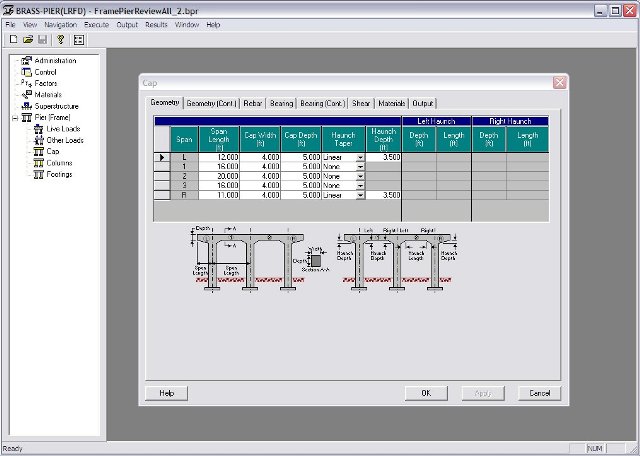640x456 pixels.
Task: Click the tree view toolbar icon
Action: (x=79, y=40)
